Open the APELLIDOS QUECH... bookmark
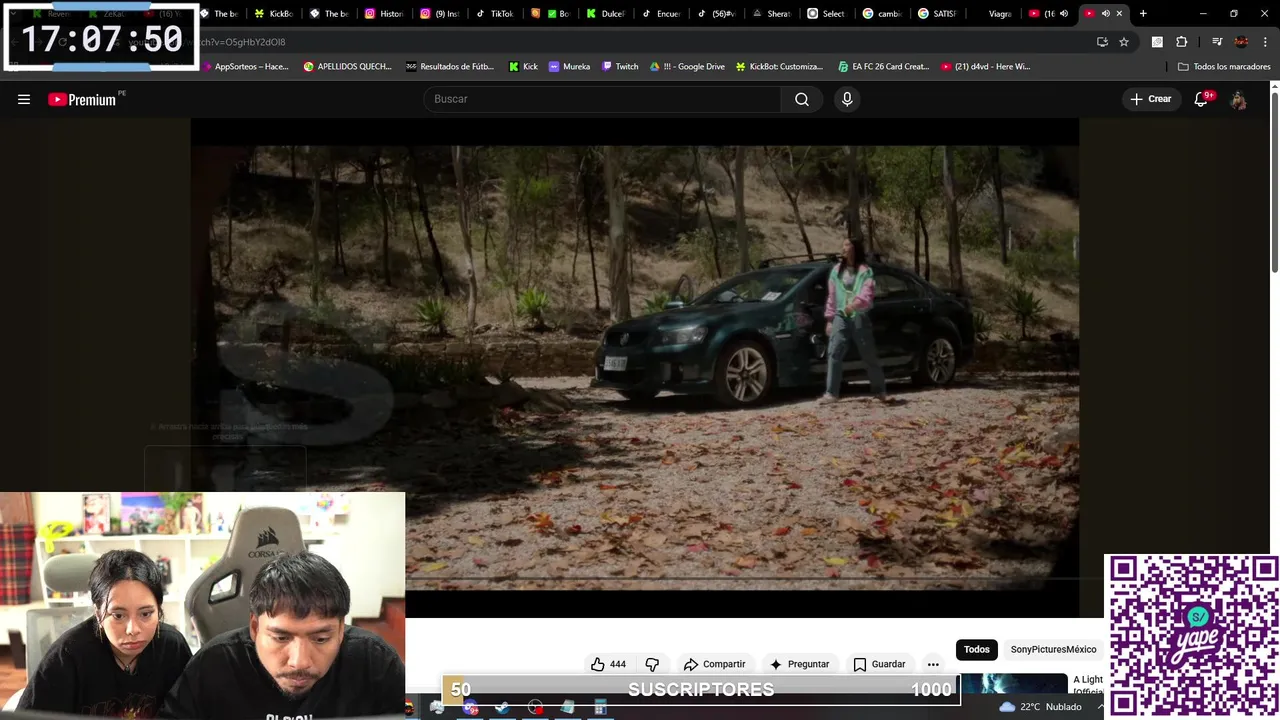1280x720 pixels. tap(347, 67)
